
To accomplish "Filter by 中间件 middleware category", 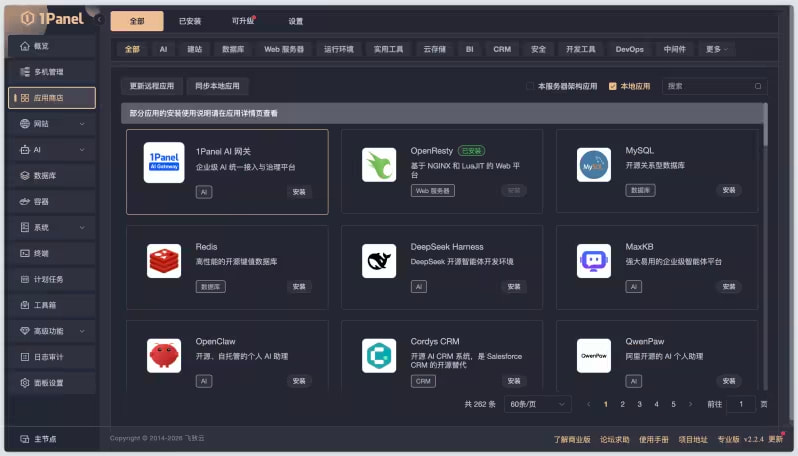I will [674, 49].
